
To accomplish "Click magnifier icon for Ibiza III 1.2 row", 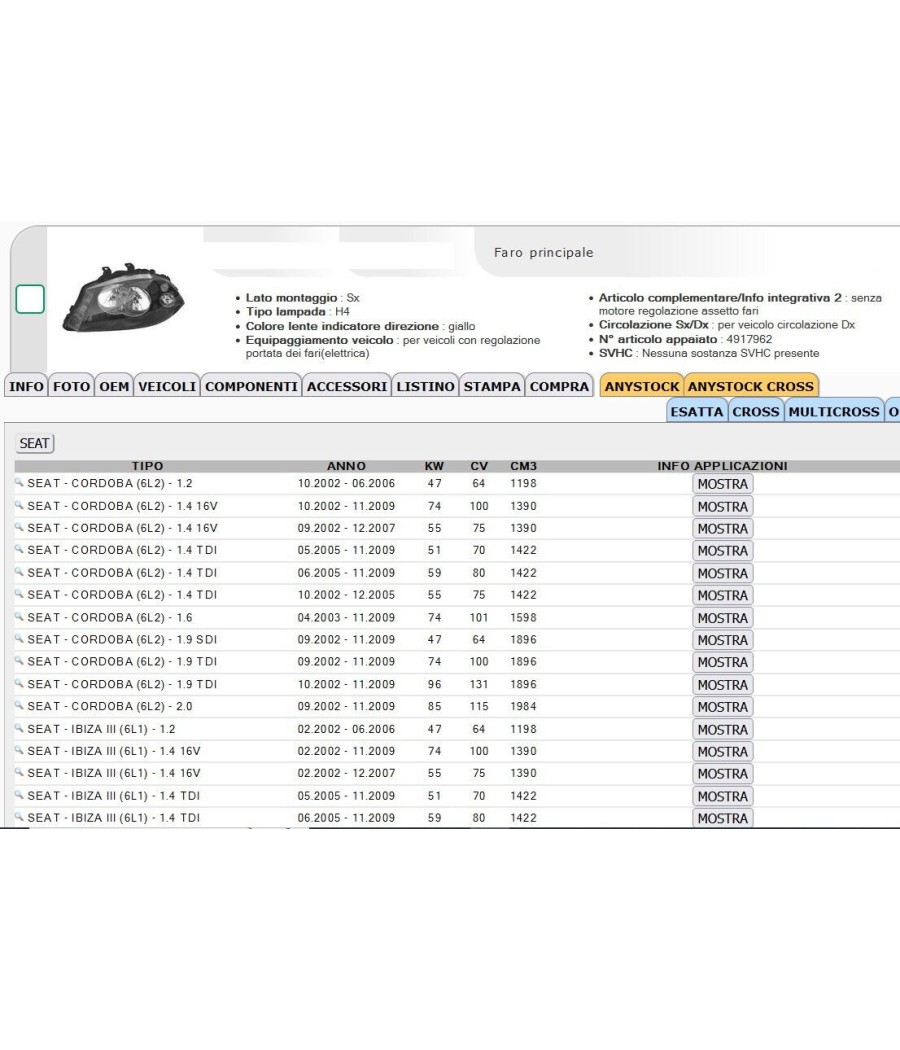I will (19, 728).
